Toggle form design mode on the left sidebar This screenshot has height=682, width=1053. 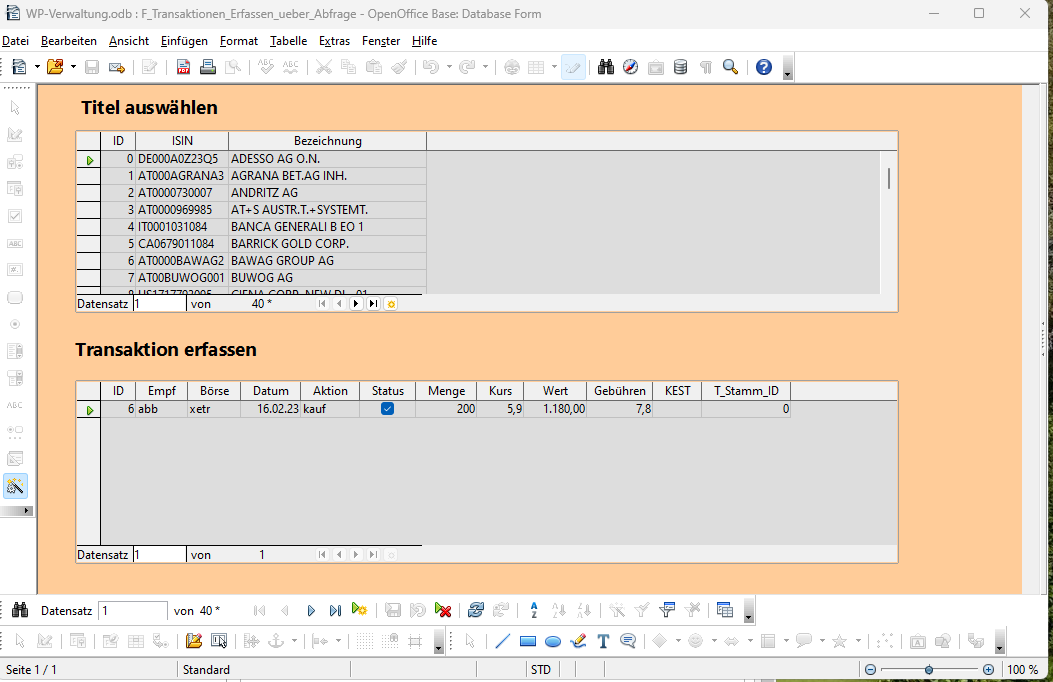15,486
